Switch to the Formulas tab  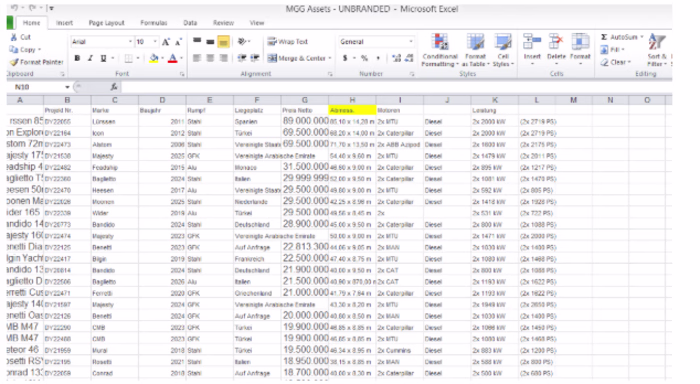154,23
